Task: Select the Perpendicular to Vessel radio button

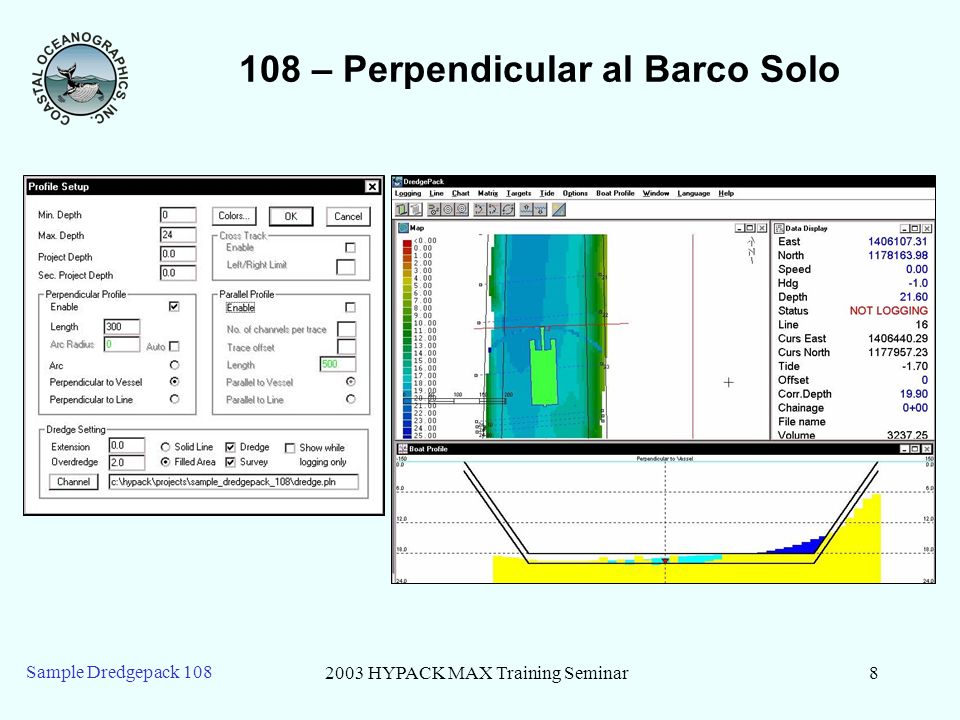Action: tap(174, 381)
